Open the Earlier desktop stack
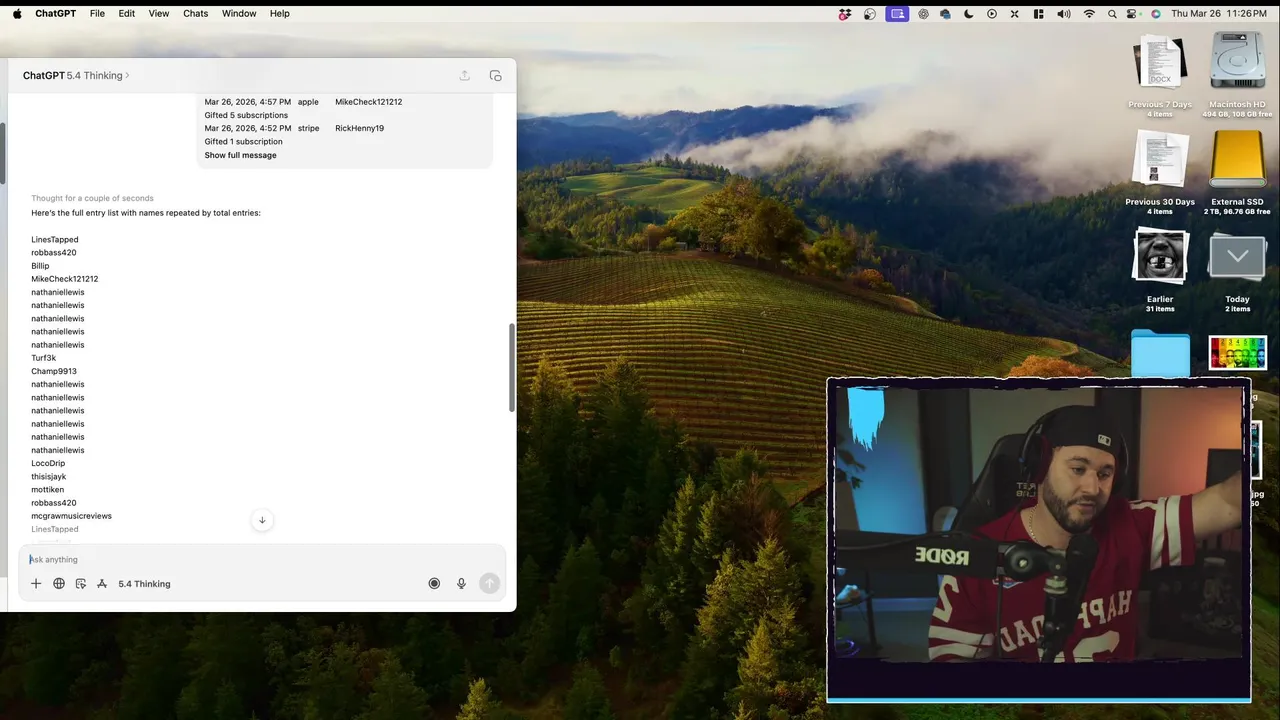The image size is (1280, 720). pos(1160,257)
